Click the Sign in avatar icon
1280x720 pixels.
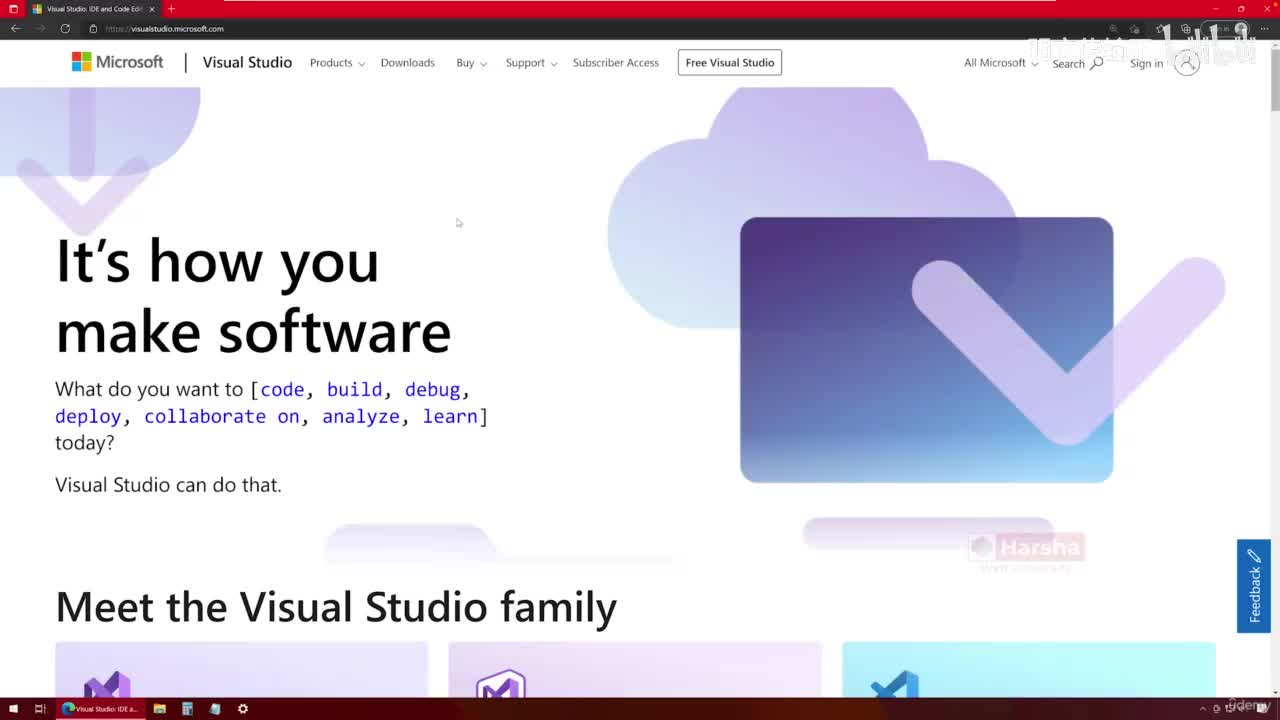[x=1187, y=63]
